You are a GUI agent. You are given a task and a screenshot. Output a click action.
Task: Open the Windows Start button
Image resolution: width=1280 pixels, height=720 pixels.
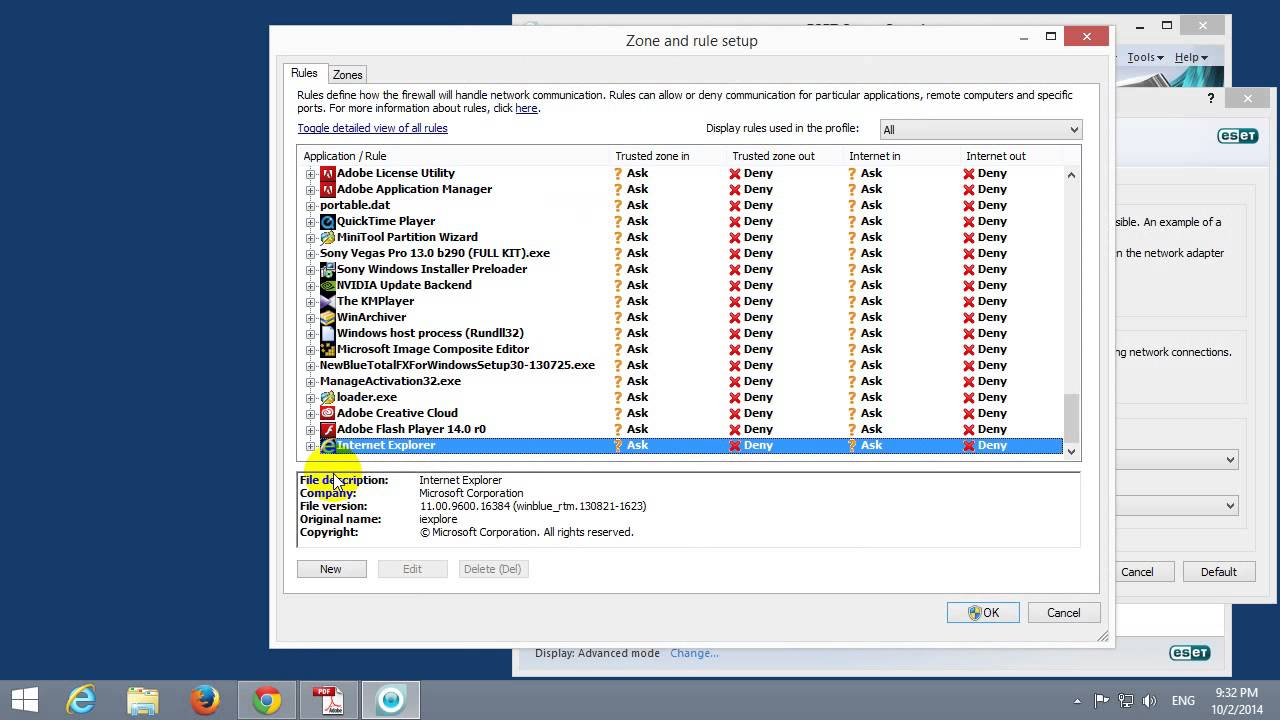(x=24, y=700)
